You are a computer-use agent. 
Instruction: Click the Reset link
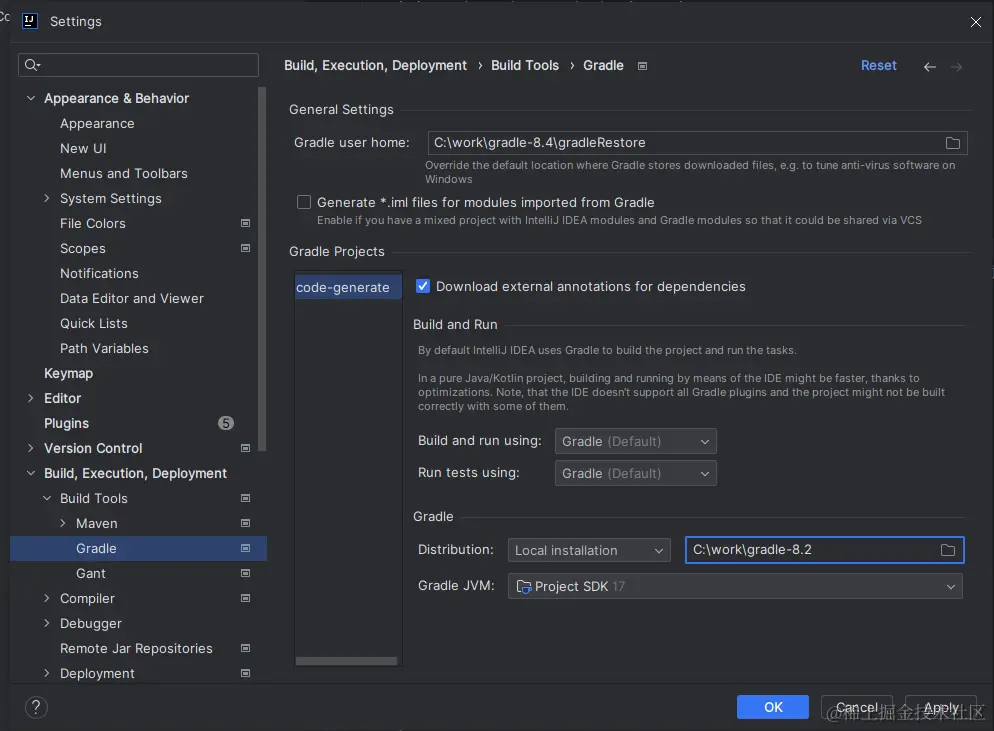[878, 65]
